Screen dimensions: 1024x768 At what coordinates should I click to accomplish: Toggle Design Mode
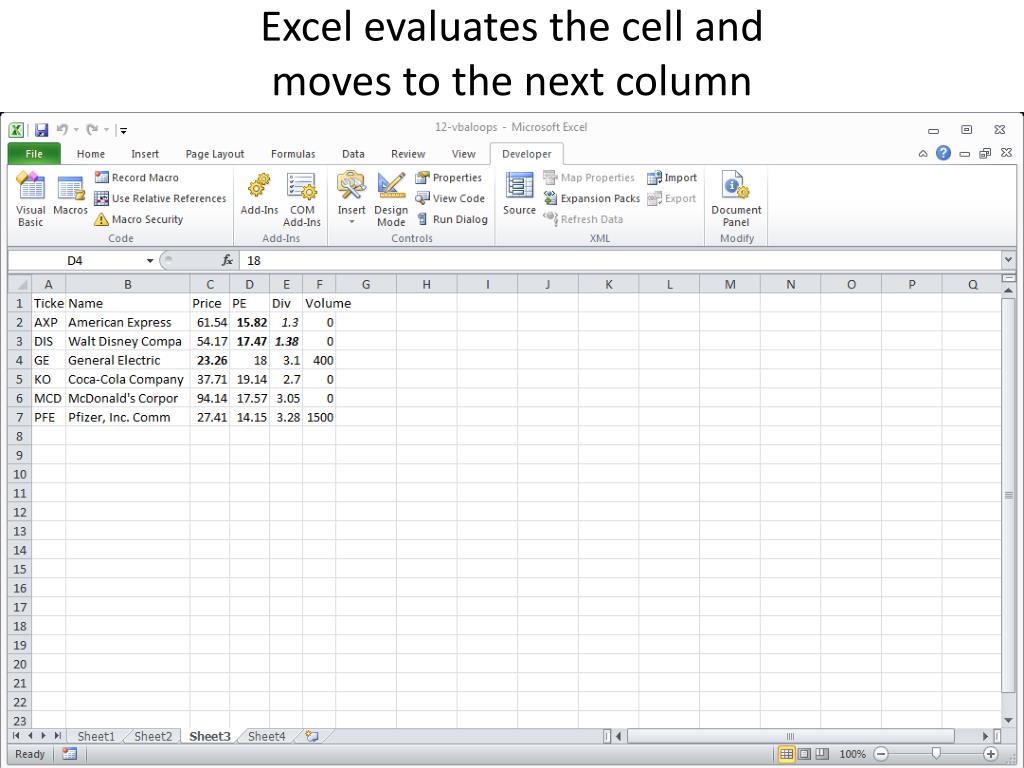[391, 199]
